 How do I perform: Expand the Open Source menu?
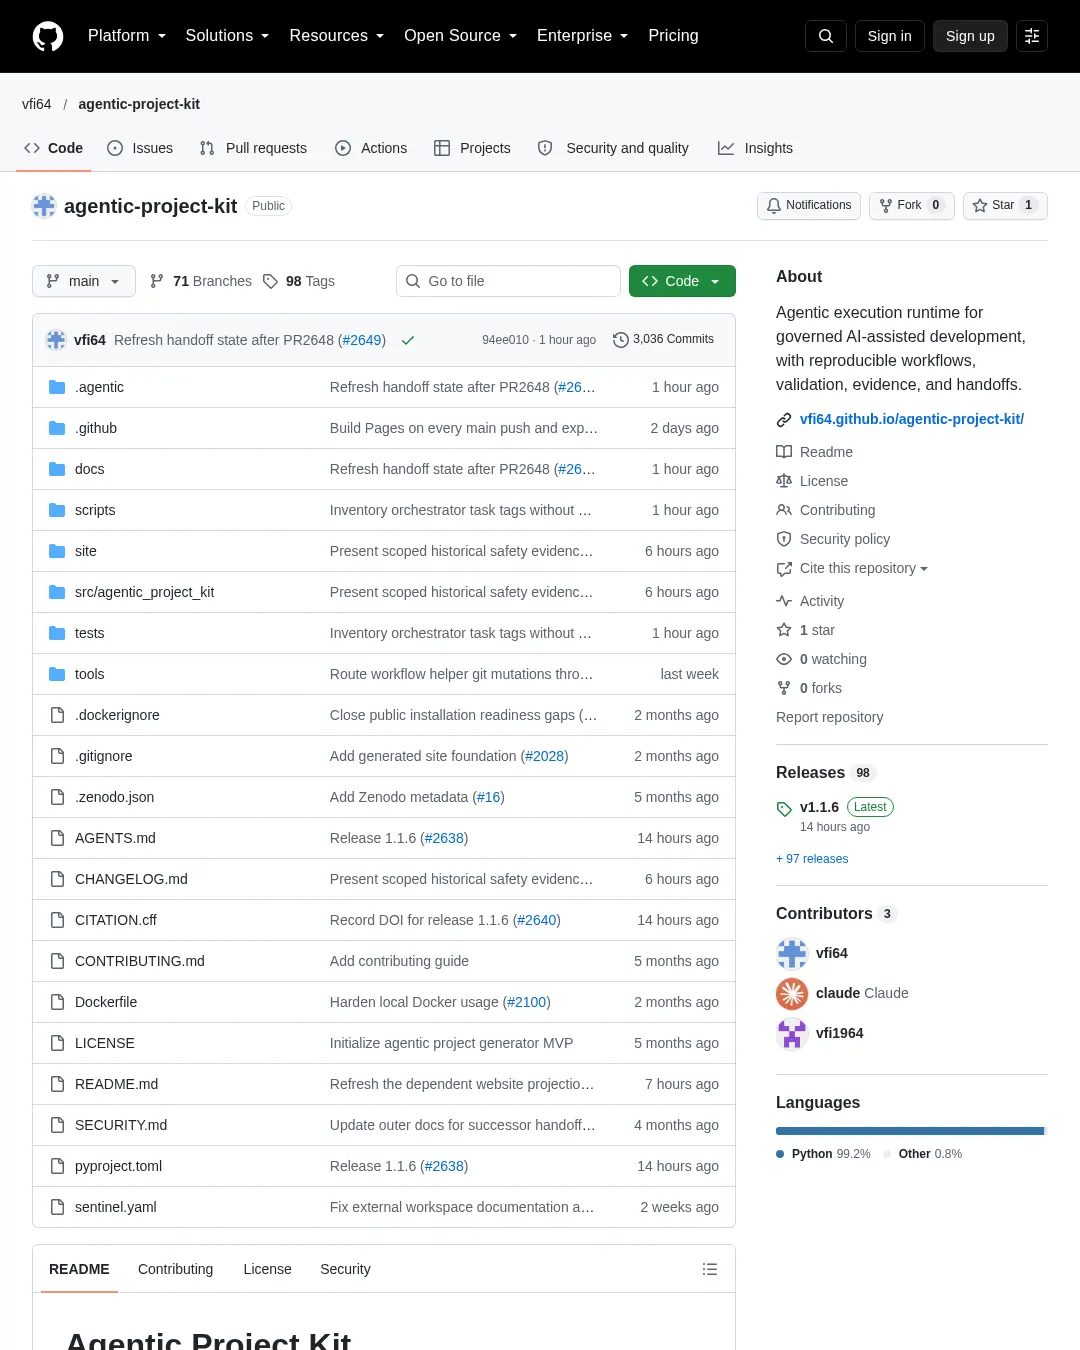coord(460,36)
